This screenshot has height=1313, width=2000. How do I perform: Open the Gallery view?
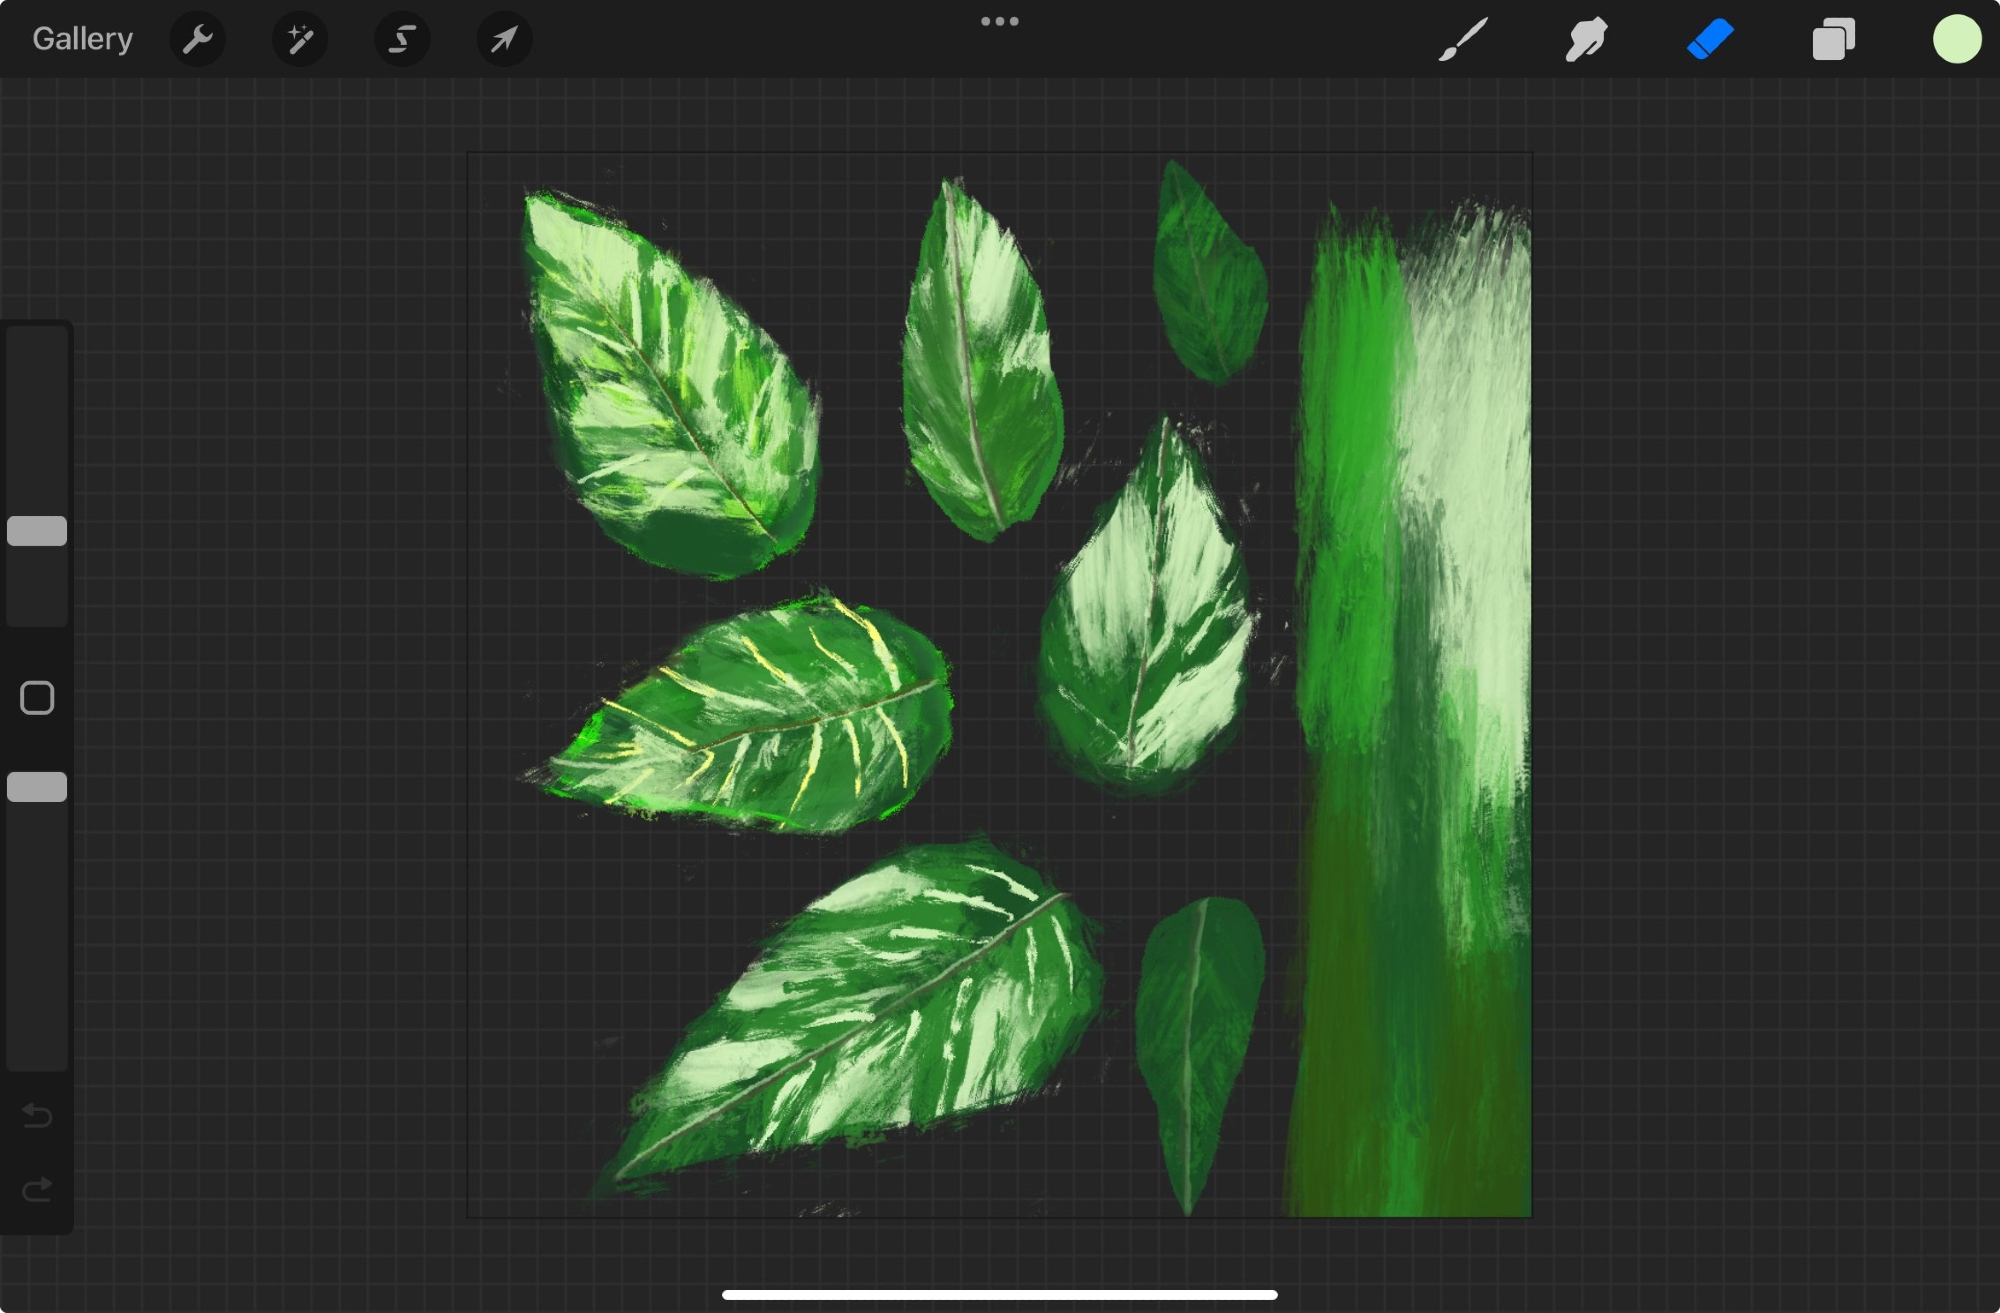pos(82,39)
